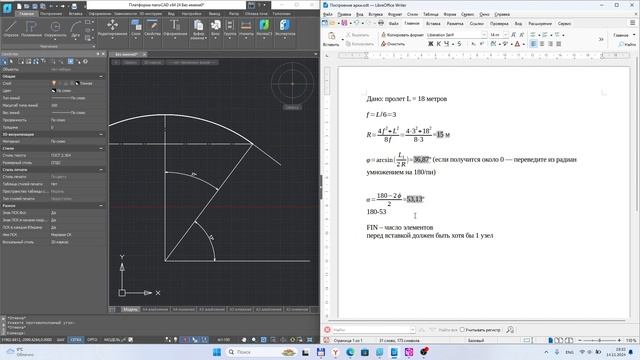640x360 pixels.
Task: Click Underline Ч in Writer toolbar
Action: pos(446,44)
